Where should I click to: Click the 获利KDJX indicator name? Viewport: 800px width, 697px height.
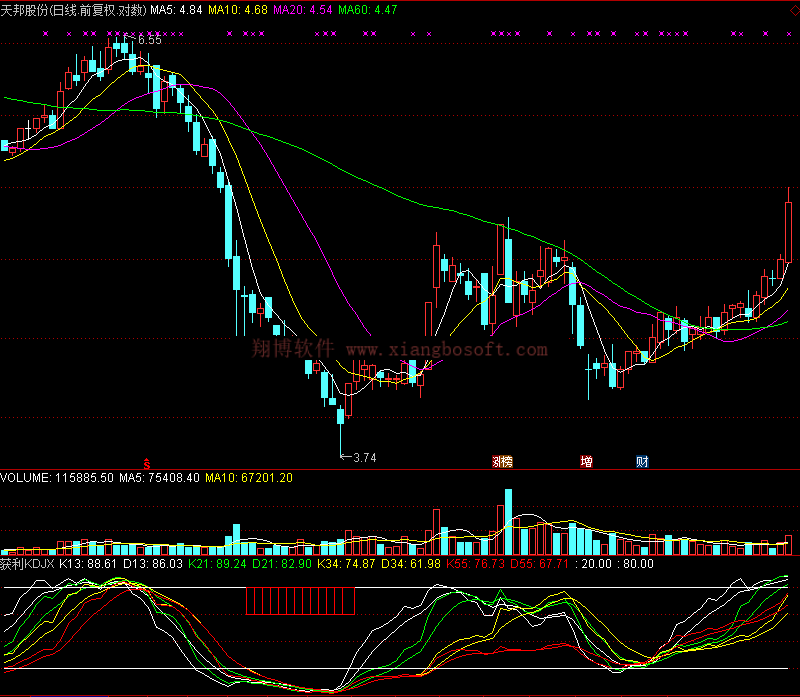tap(27, 564)
